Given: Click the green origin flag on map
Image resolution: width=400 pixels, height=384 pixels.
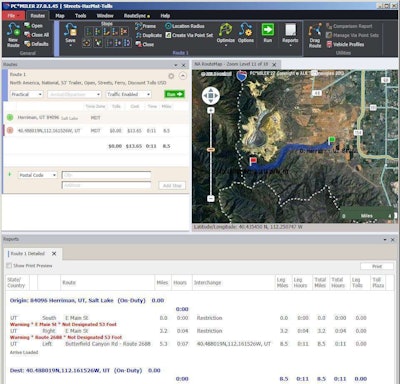Looking at the screenshot, I should click(x=331, y=140).
